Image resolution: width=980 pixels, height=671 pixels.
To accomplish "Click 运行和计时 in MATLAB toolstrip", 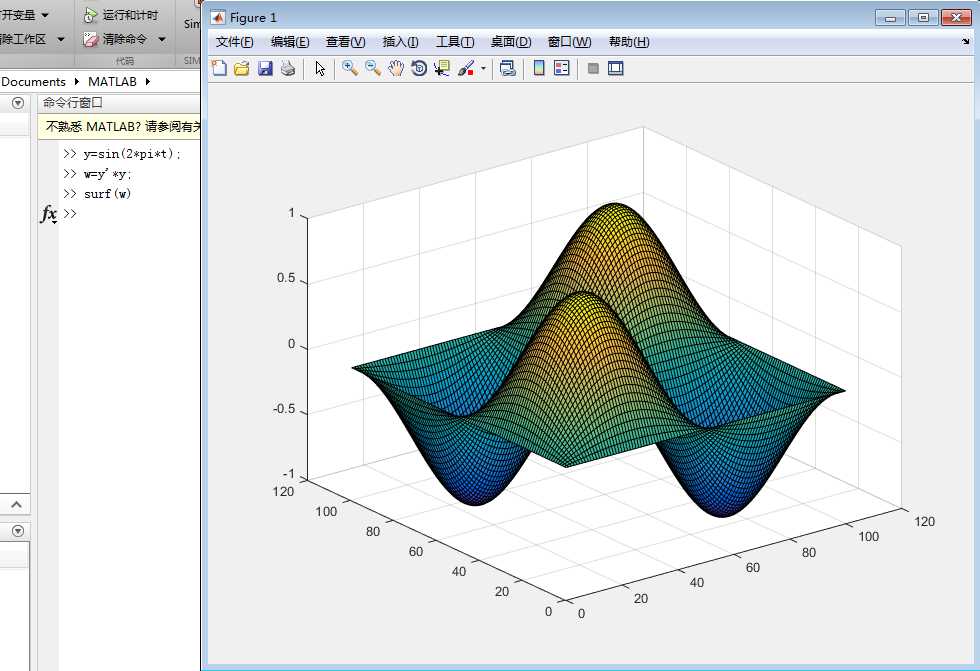I will tap(121, 15).
